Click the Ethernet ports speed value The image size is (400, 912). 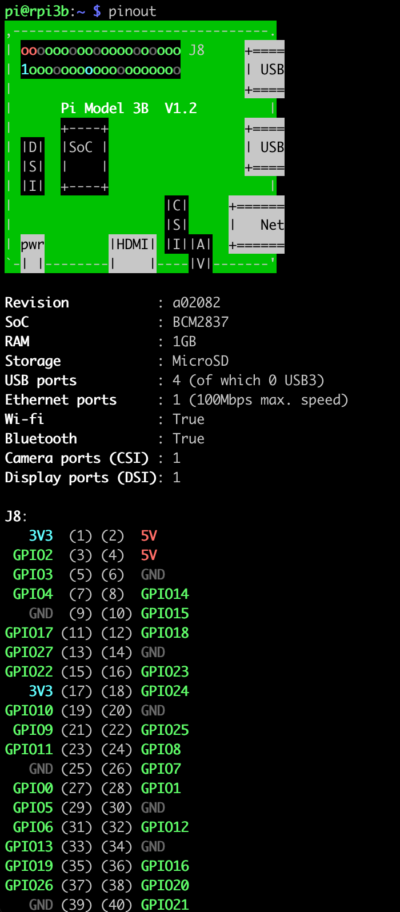click(260, 400)
